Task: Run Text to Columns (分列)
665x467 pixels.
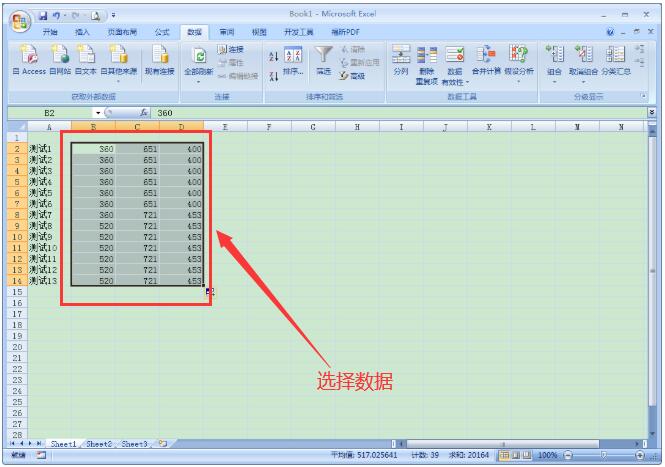Action: (x=401, y=60)
